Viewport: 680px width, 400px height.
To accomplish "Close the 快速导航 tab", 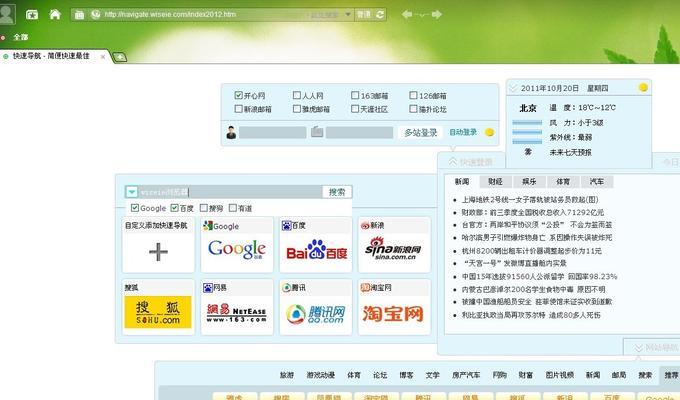I will tap(103, 56).
